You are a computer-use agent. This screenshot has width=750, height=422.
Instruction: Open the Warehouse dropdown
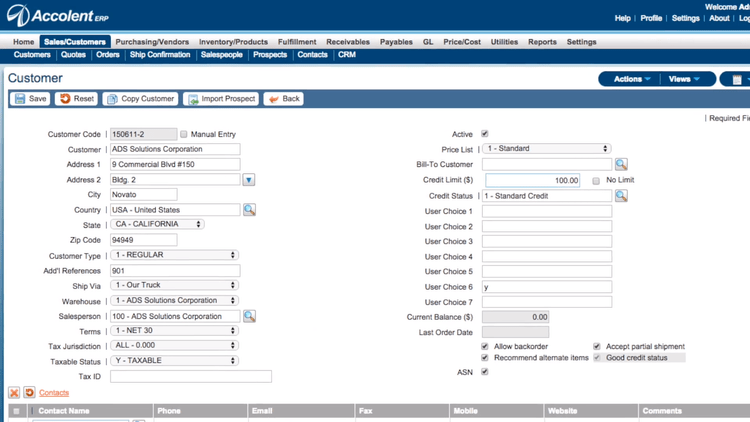[x=175, y=300]
